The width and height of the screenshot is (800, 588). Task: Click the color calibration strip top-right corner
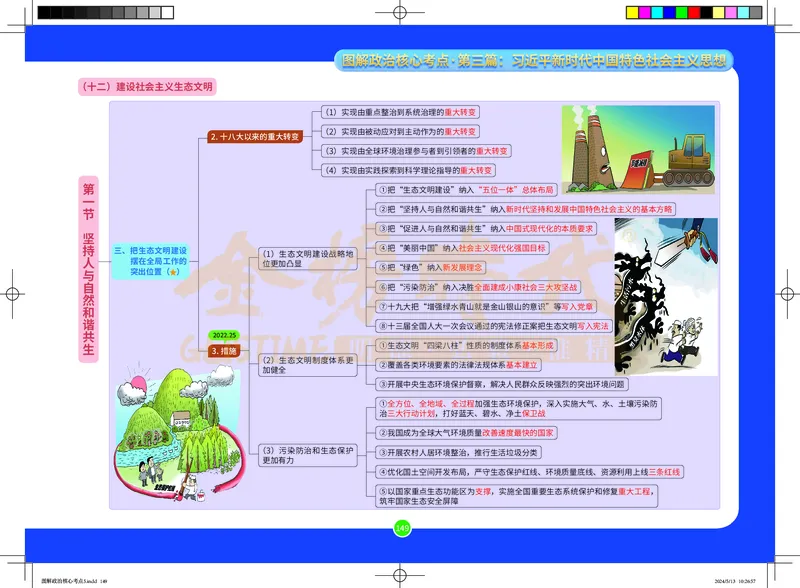(690, 10)
